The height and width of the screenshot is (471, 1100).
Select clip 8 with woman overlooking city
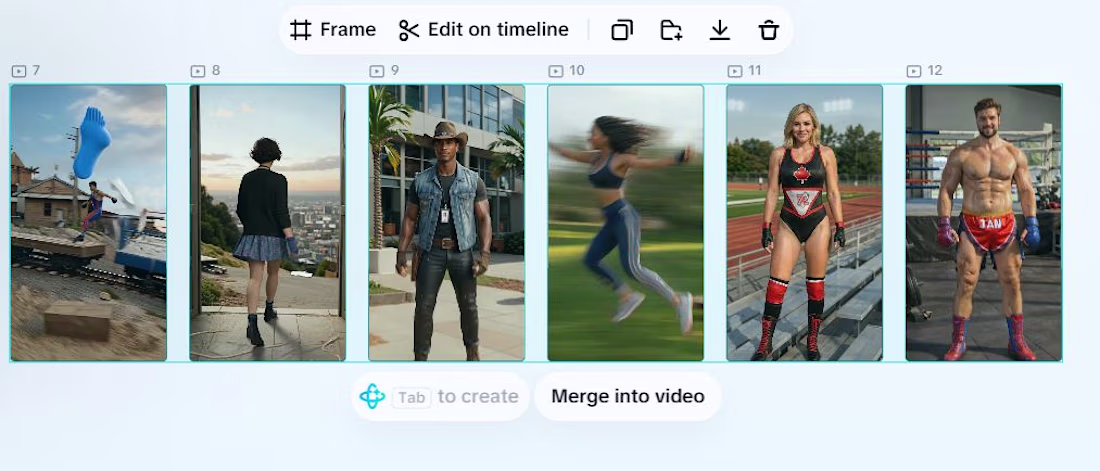267,223
